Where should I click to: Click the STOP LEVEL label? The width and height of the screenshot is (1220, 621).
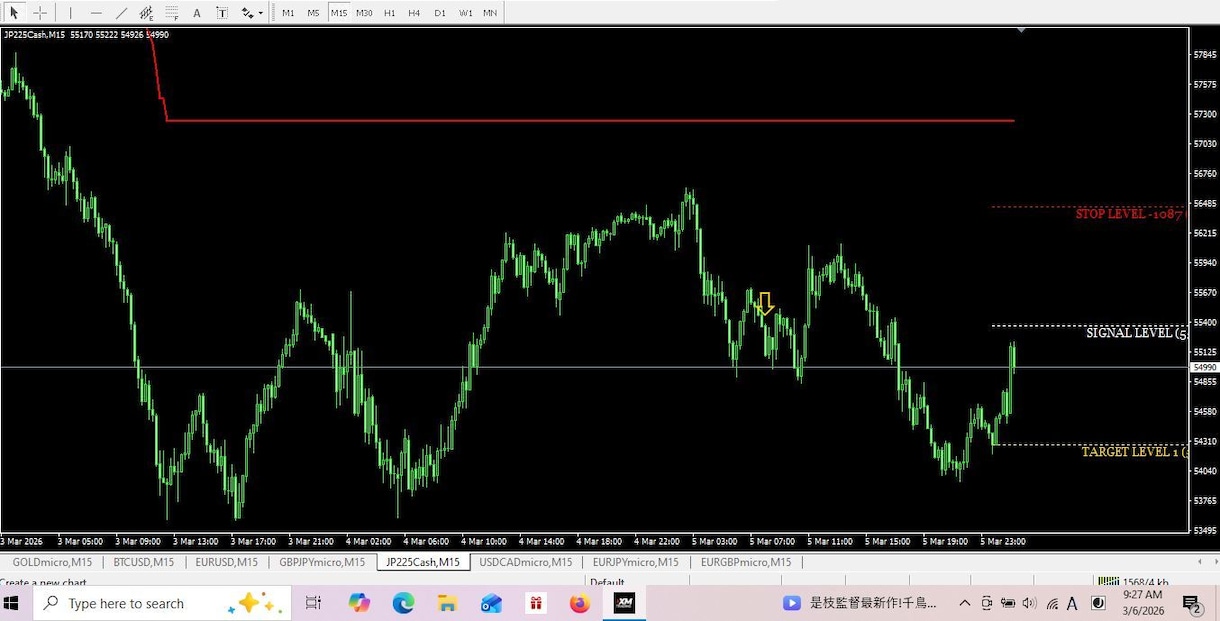[1130, 214]
